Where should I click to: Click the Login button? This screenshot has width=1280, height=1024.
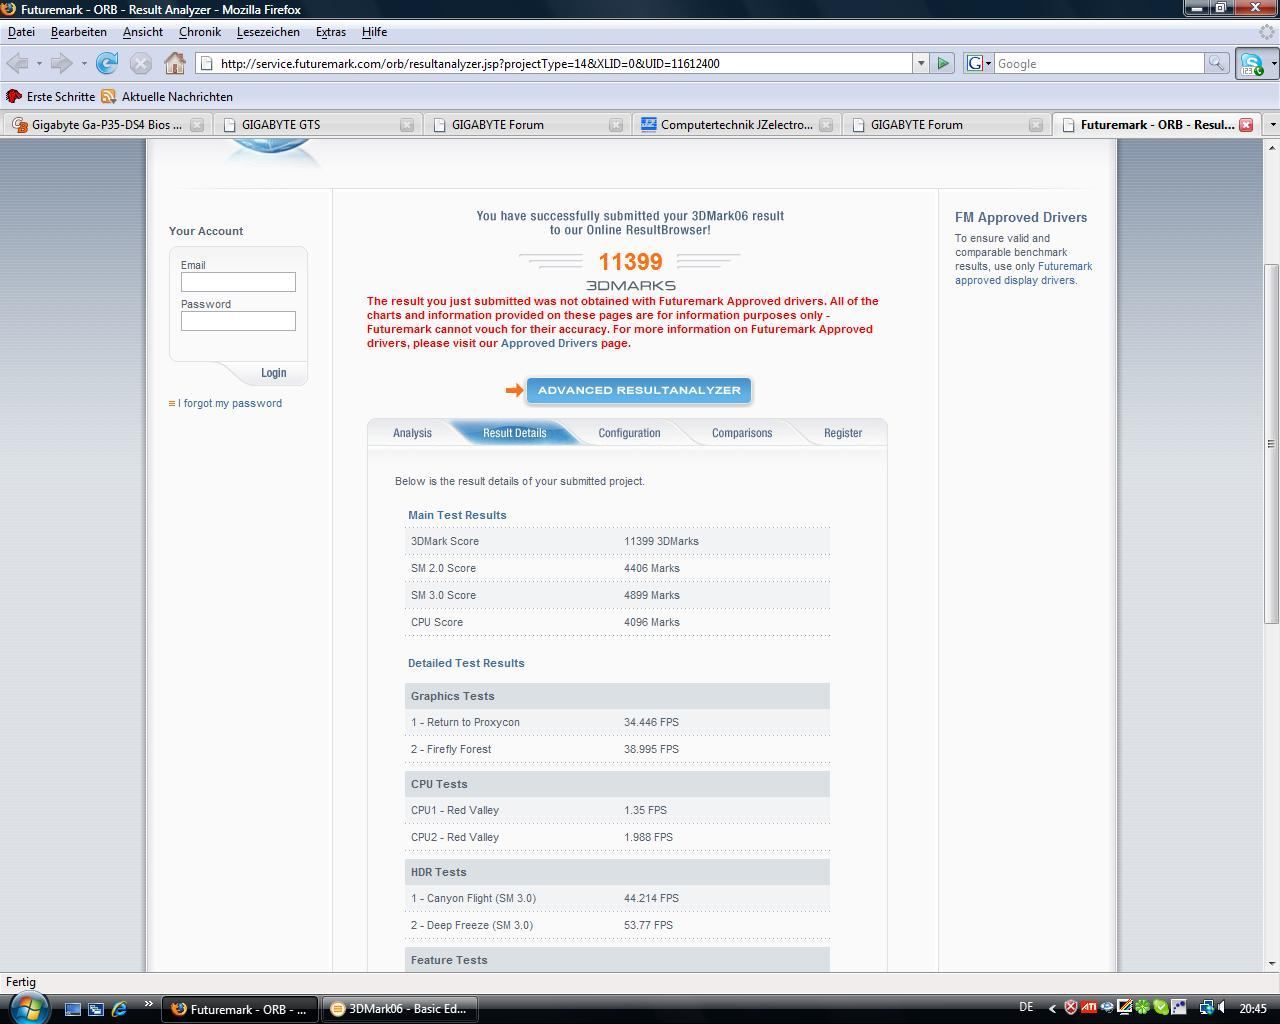coord(273,373)
